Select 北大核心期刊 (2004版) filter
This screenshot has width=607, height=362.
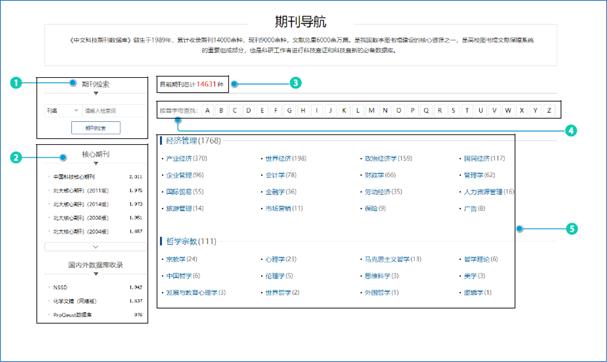81,231
